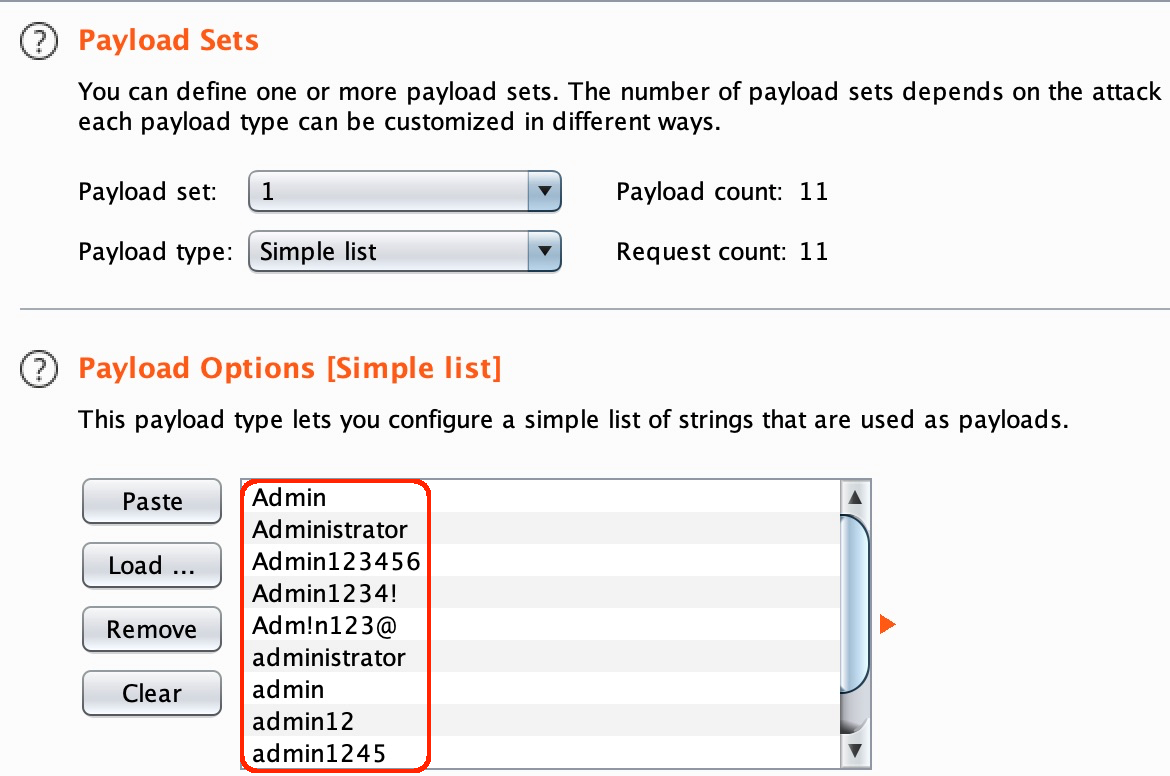
Task: Select the 'admin12' payload entry
Action: [303, 721]
